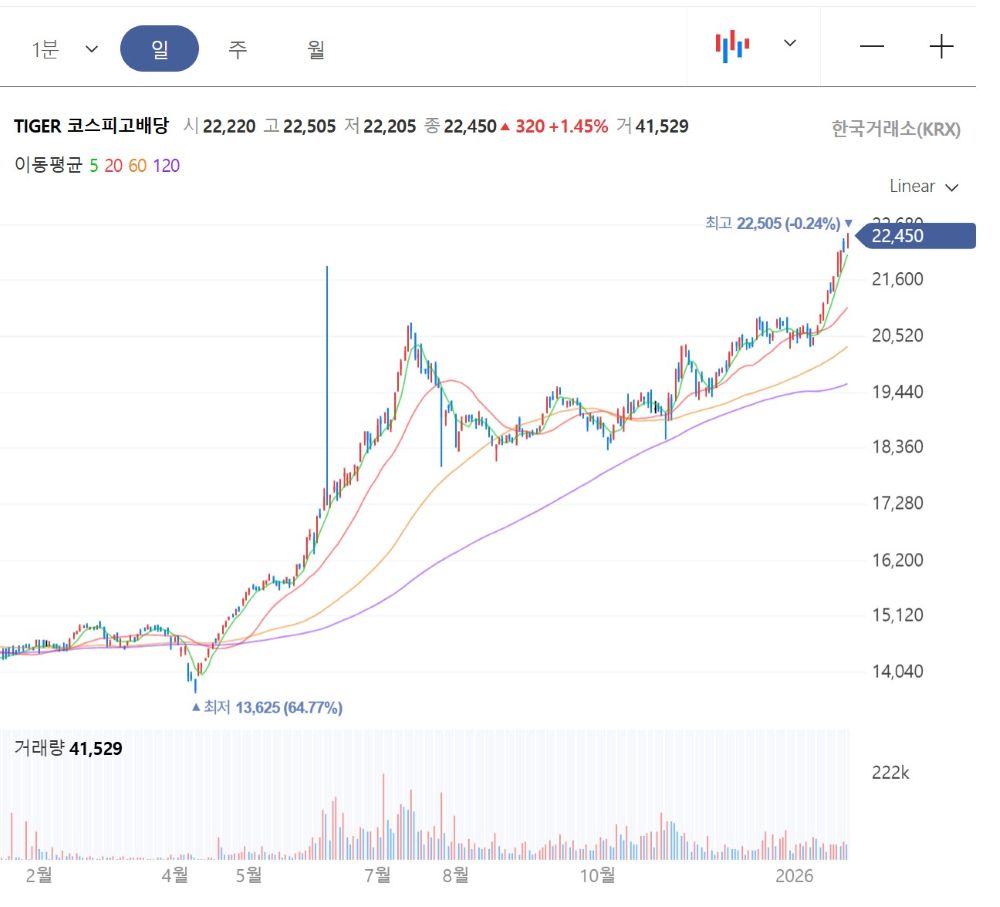
Task: Zoom out using the minus icon
Action: [x=872, y=47]
